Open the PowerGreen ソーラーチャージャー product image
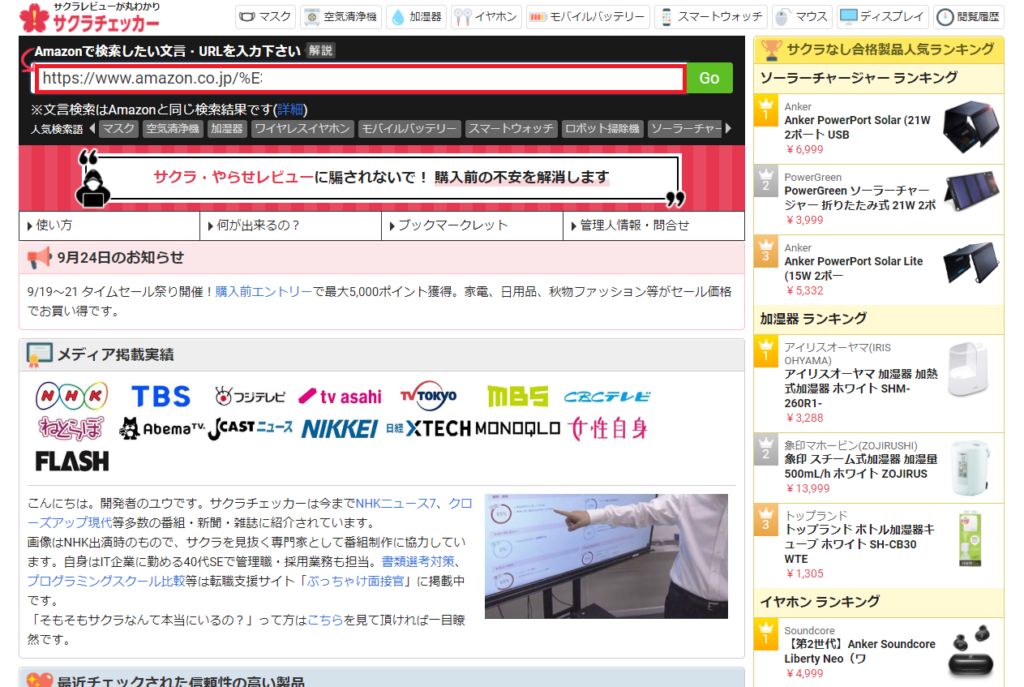The image size is (1024, 687). (971, 191)
